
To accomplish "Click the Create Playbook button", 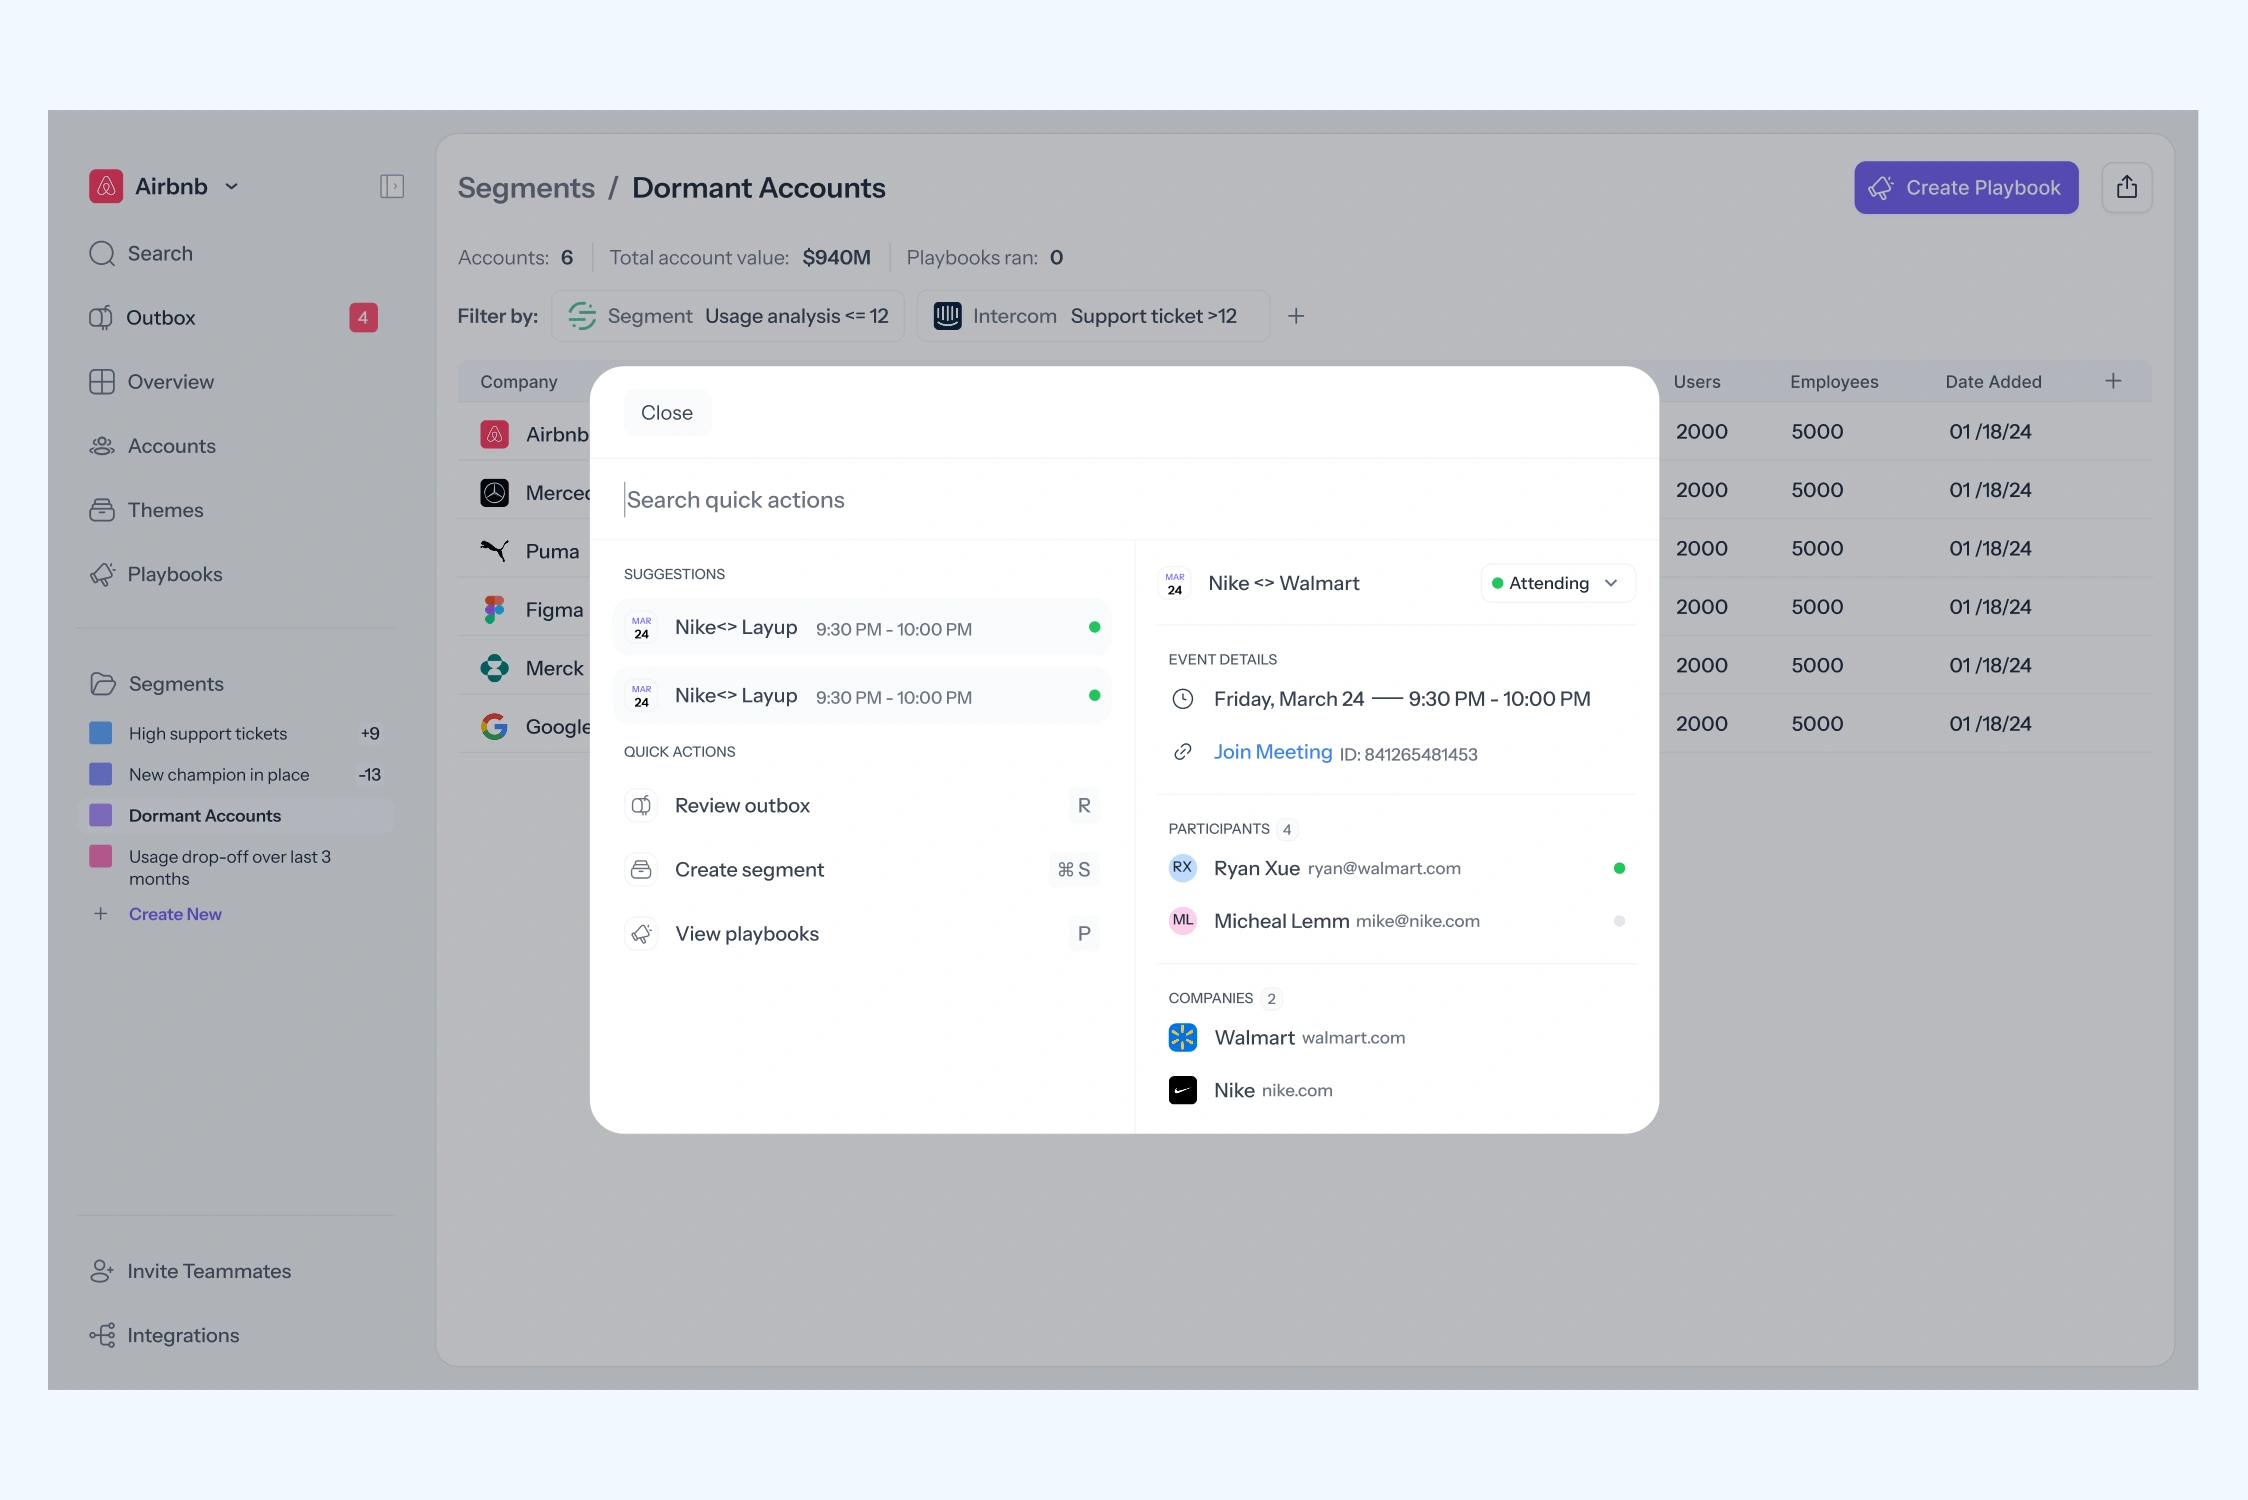I will pos(1965,187).
